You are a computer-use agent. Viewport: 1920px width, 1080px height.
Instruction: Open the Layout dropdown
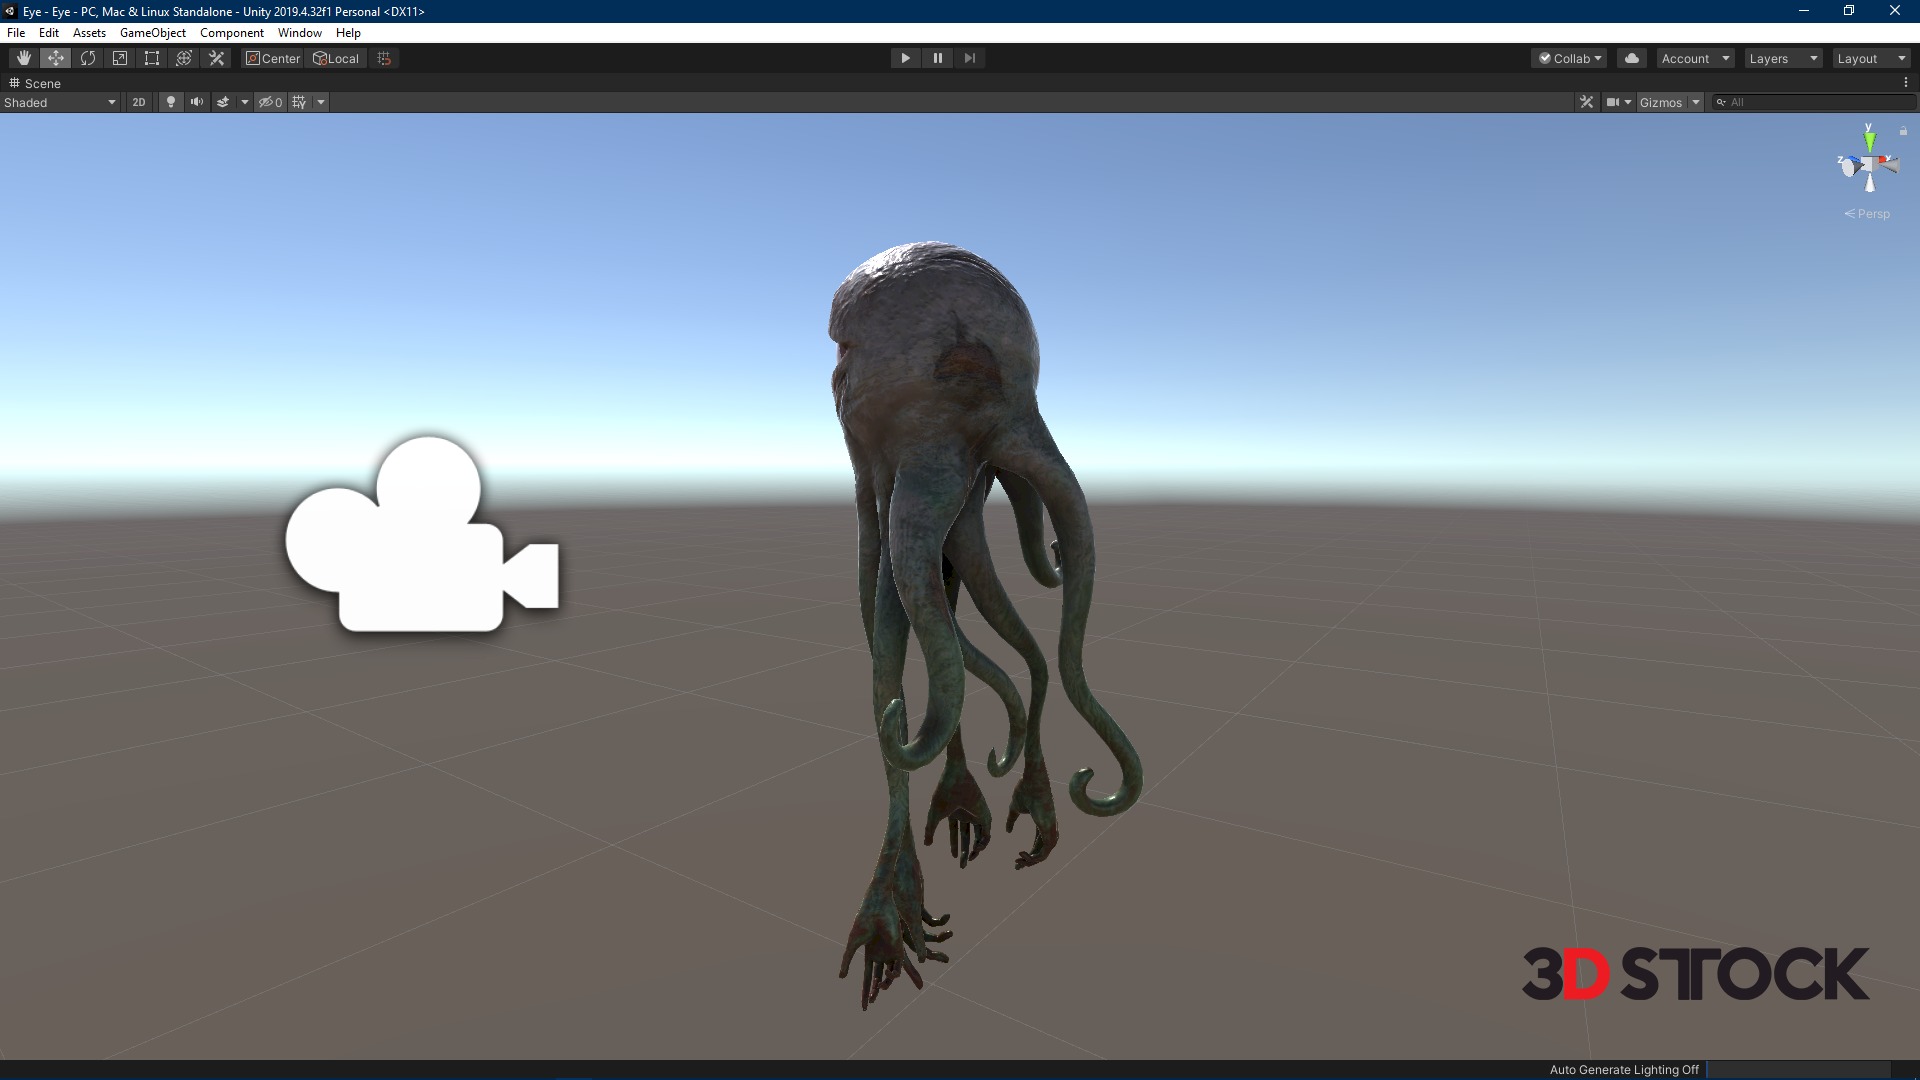tap(1871, 58)
